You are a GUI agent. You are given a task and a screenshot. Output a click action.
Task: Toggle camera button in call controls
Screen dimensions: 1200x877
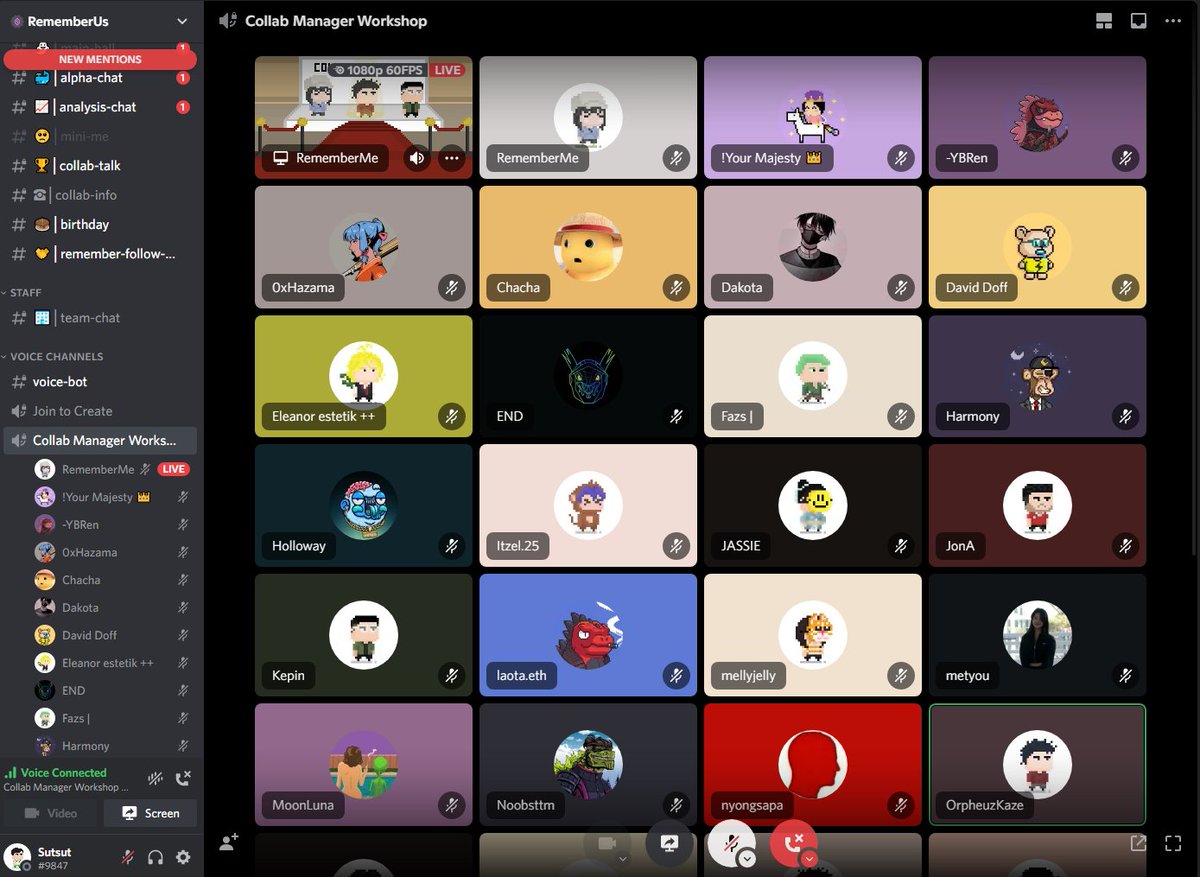(606, 843)
